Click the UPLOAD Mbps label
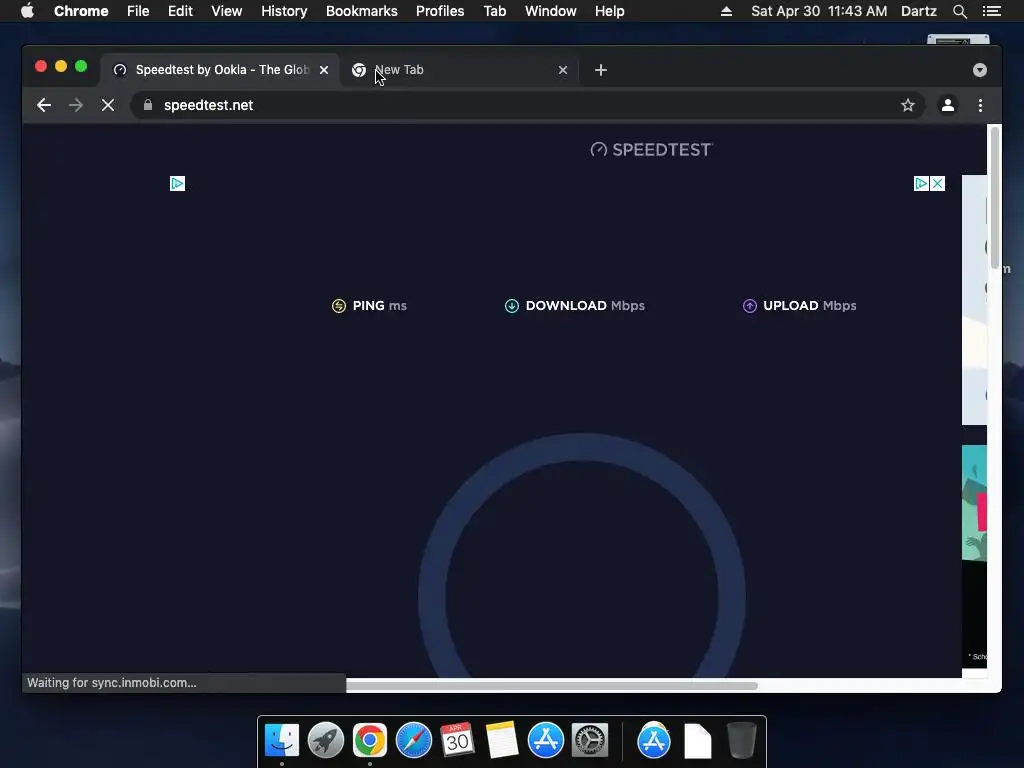 810,306
